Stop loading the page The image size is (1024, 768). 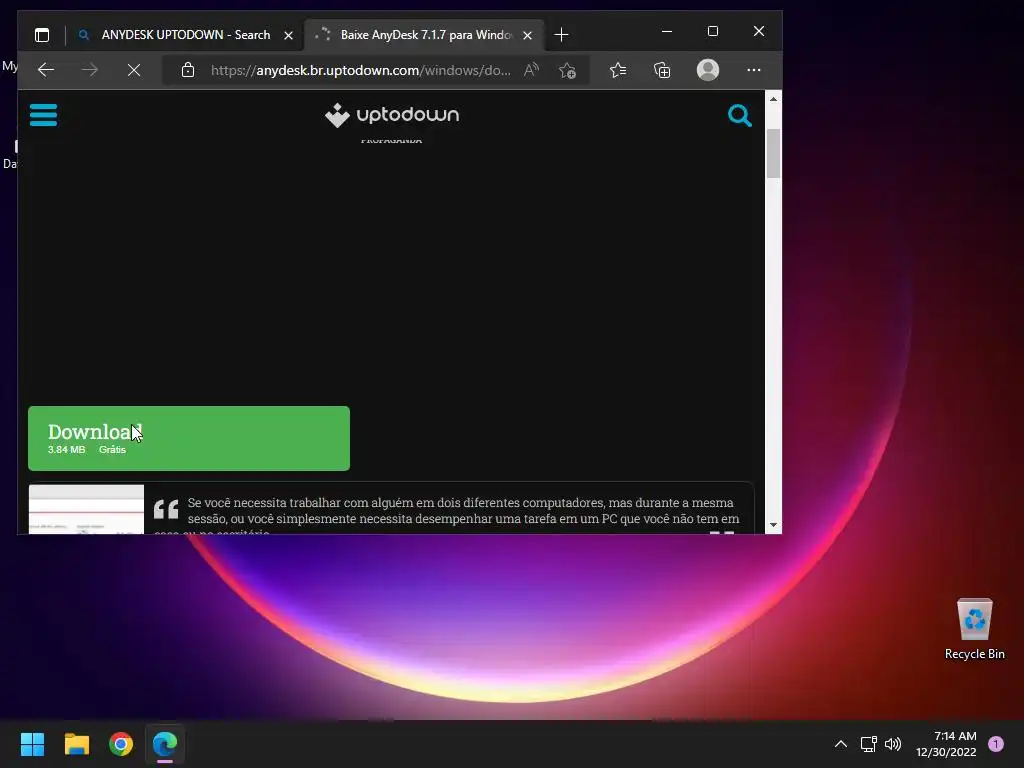click(134, 70)
